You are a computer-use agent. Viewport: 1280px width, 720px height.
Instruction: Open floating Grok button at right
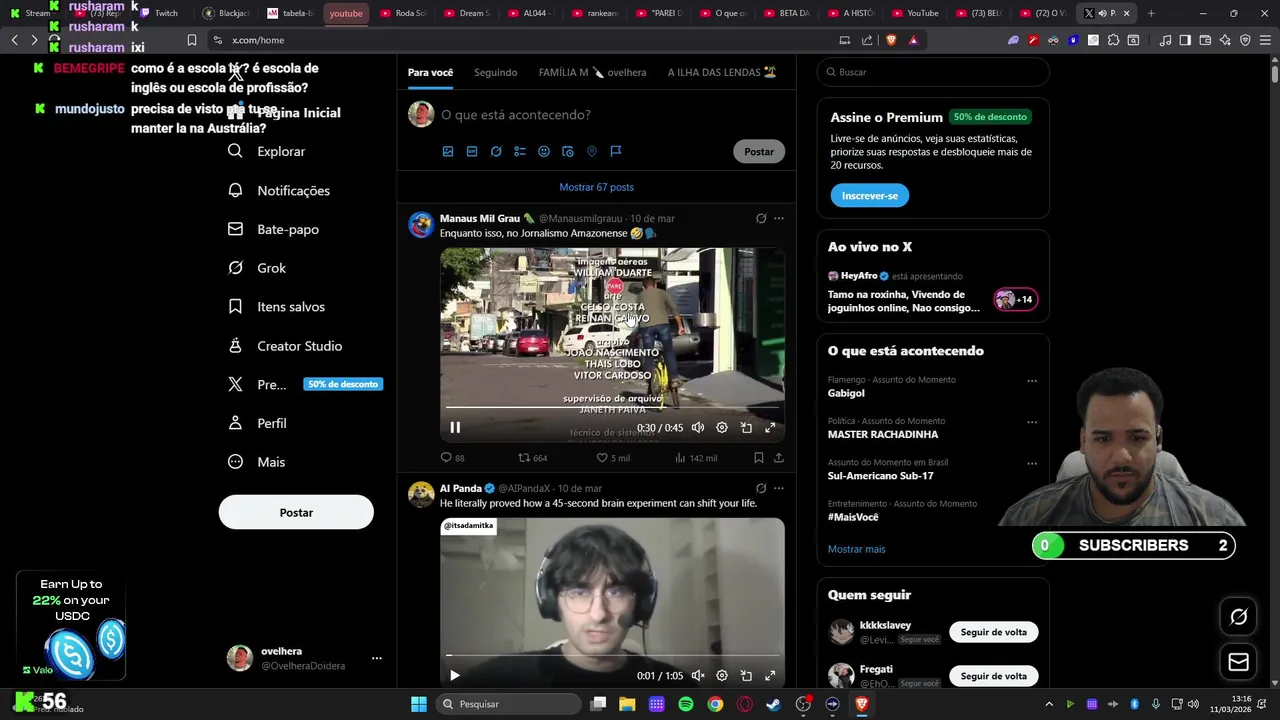click(1238, 617)
